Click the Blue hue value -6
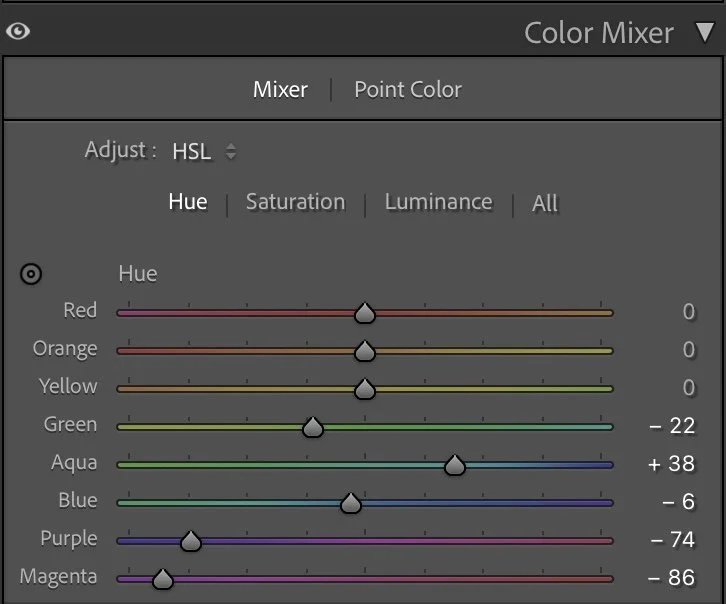Viewport: 726px width, 604px height. [679, 502]
